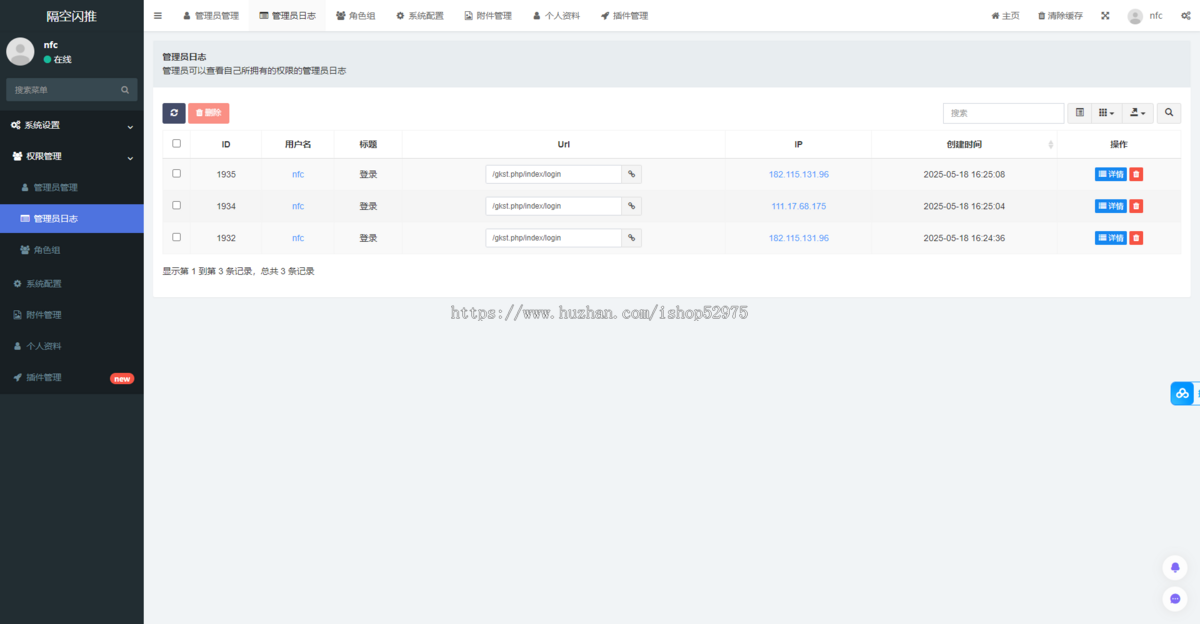Click the magnifier in the sidebar menu search
The width and height of the screenshot is (1200, 624).
125,90
